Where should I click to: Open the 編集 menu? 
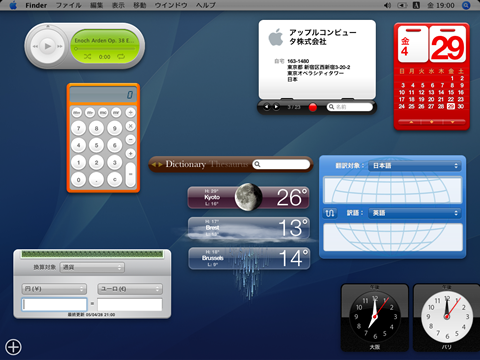click(x=96, y=5)
